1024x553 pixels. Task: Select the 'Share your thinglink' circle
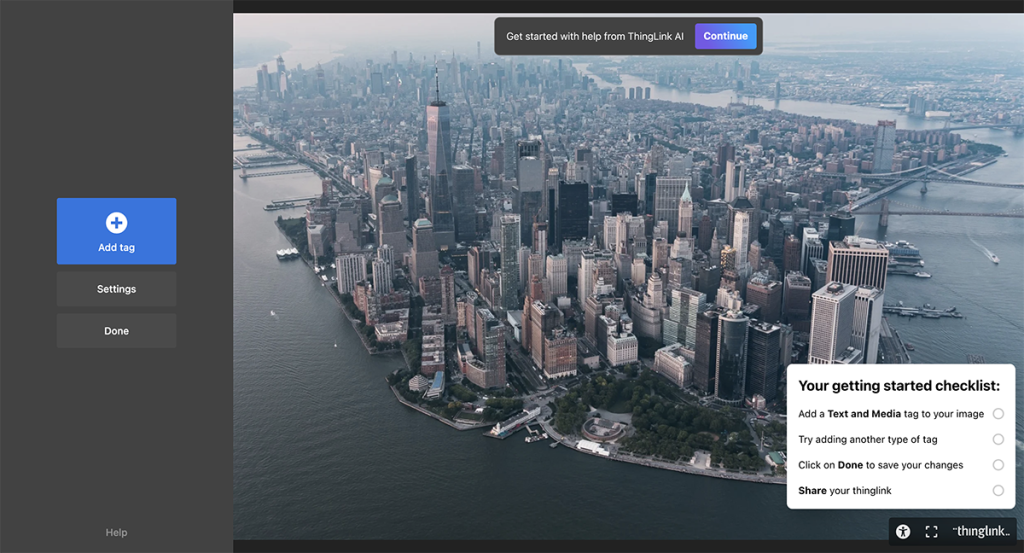pos(998,490)
